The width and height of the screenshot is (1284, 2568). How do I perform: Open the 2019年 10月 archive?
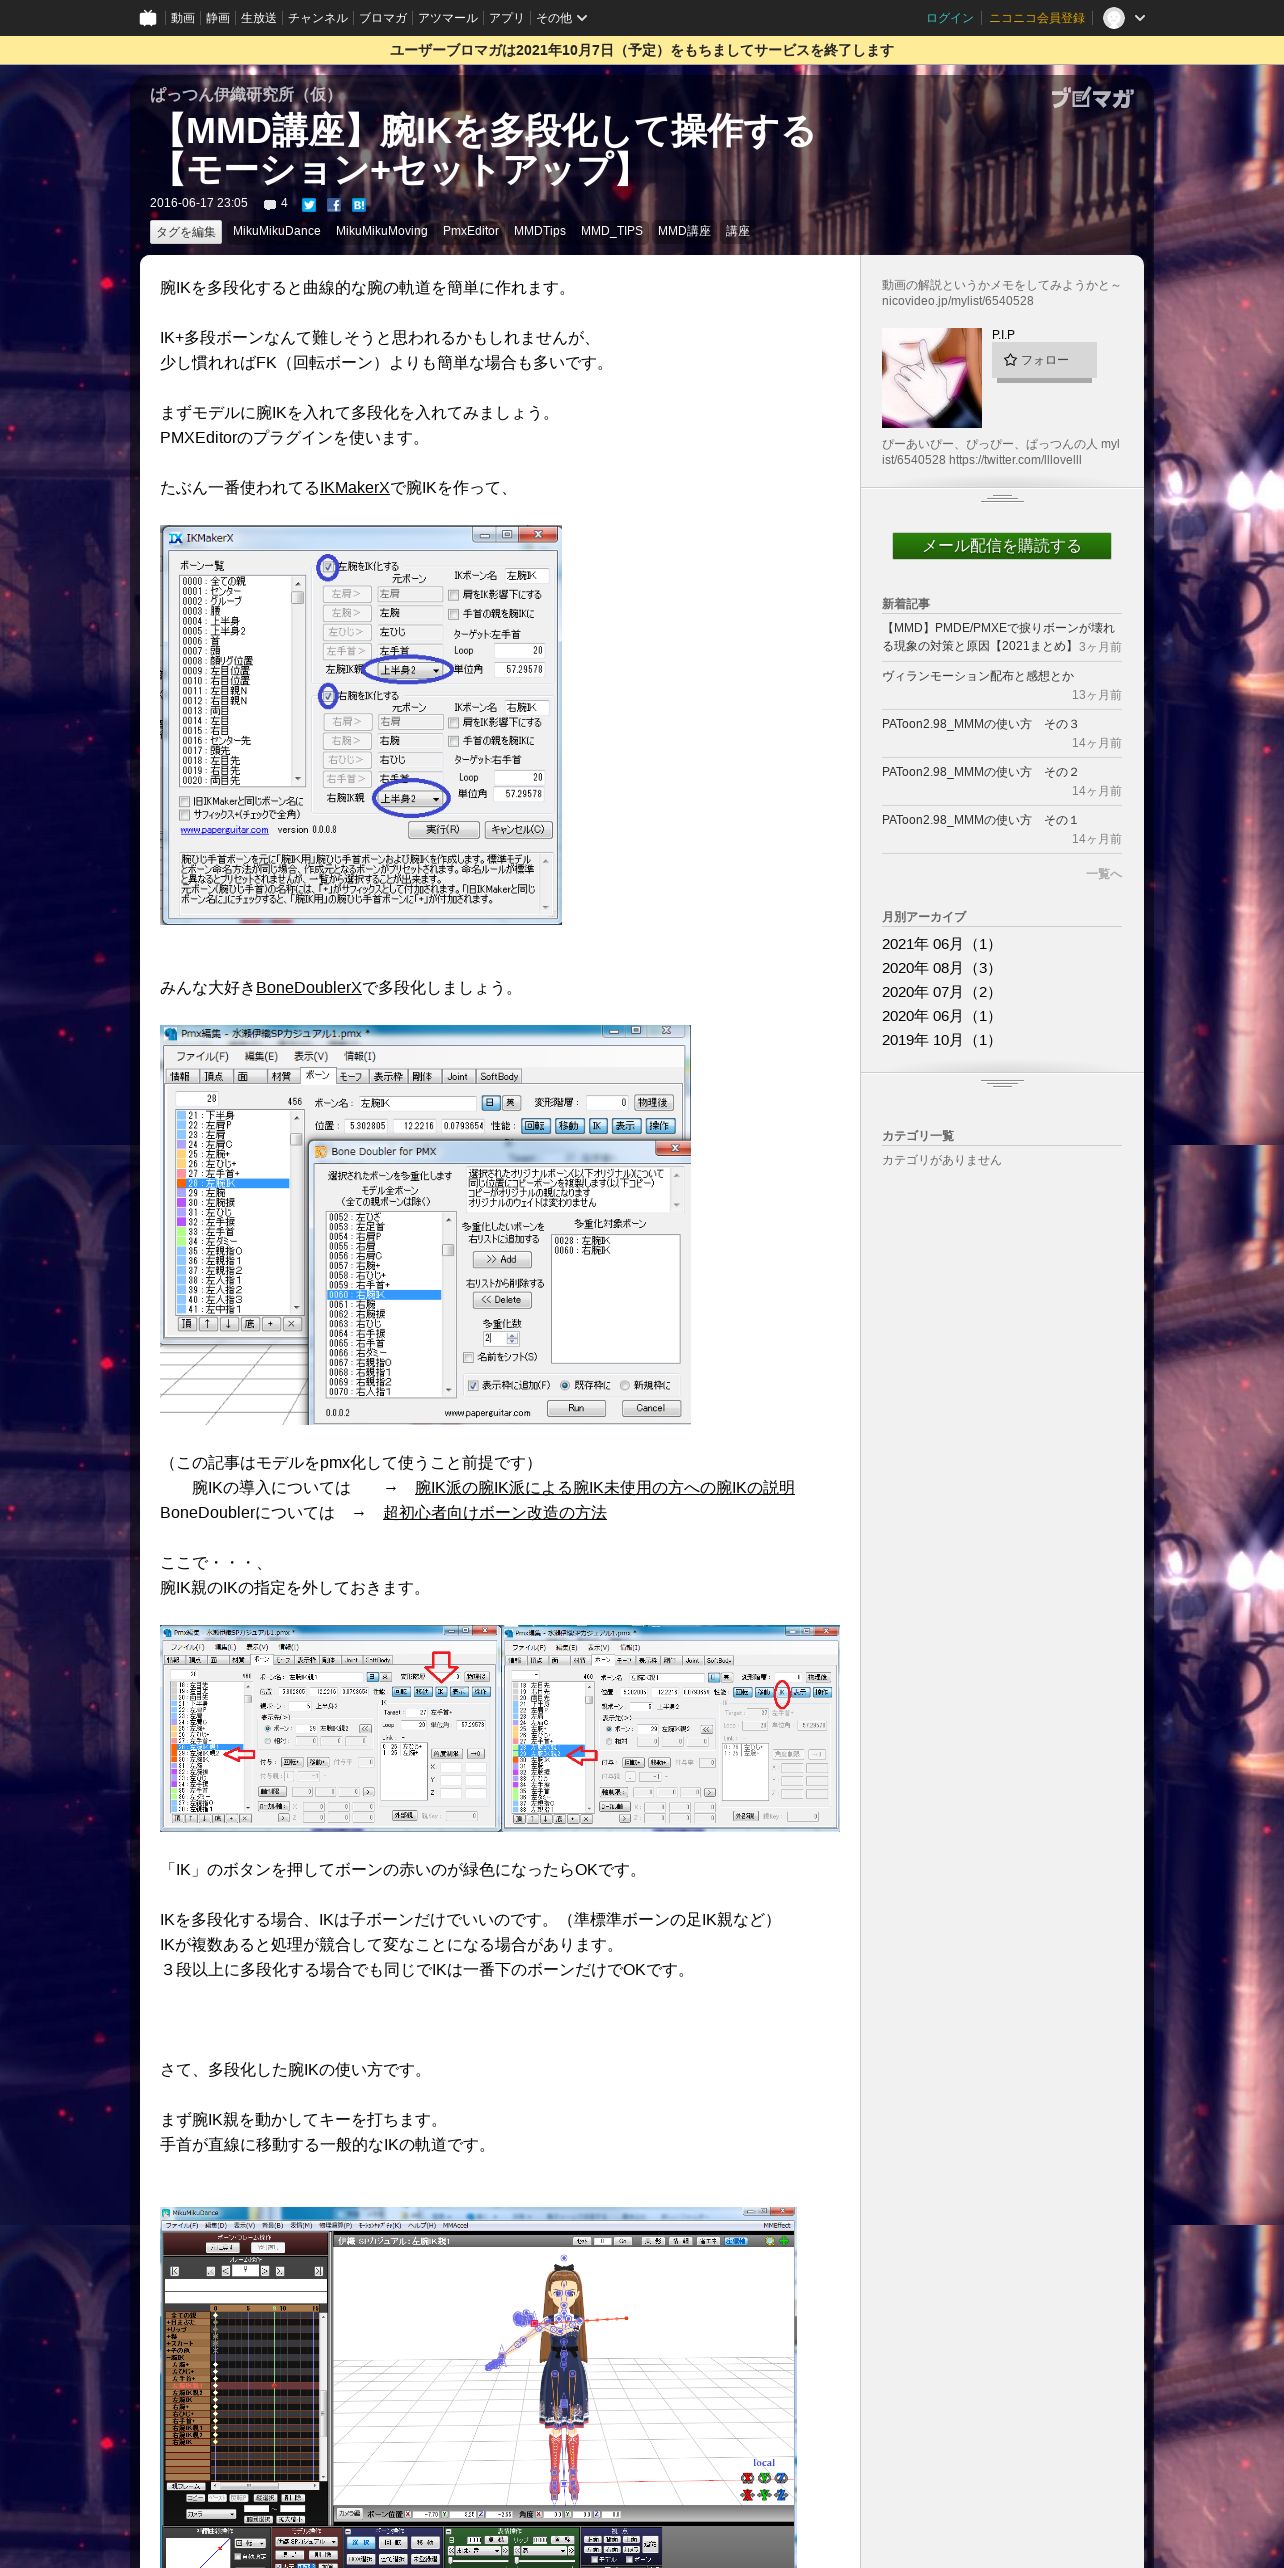click(938, 1040)
